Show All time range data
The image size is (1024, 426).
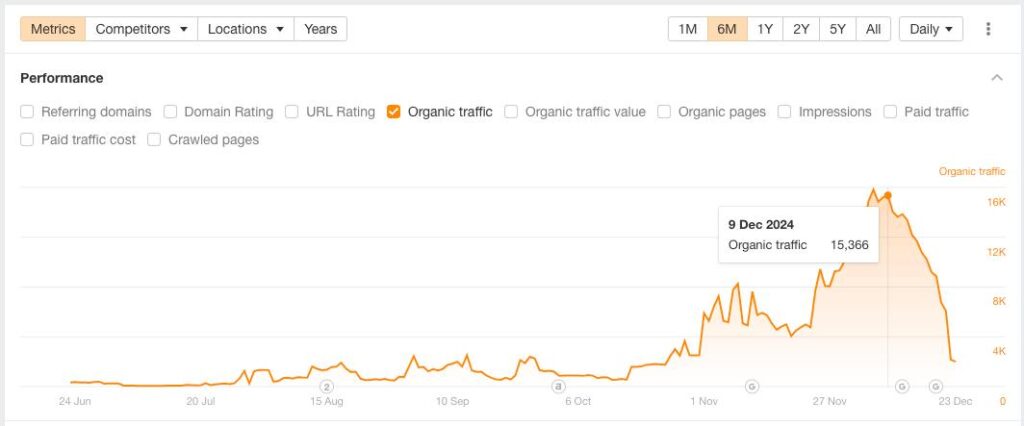[x=873, y=29]
